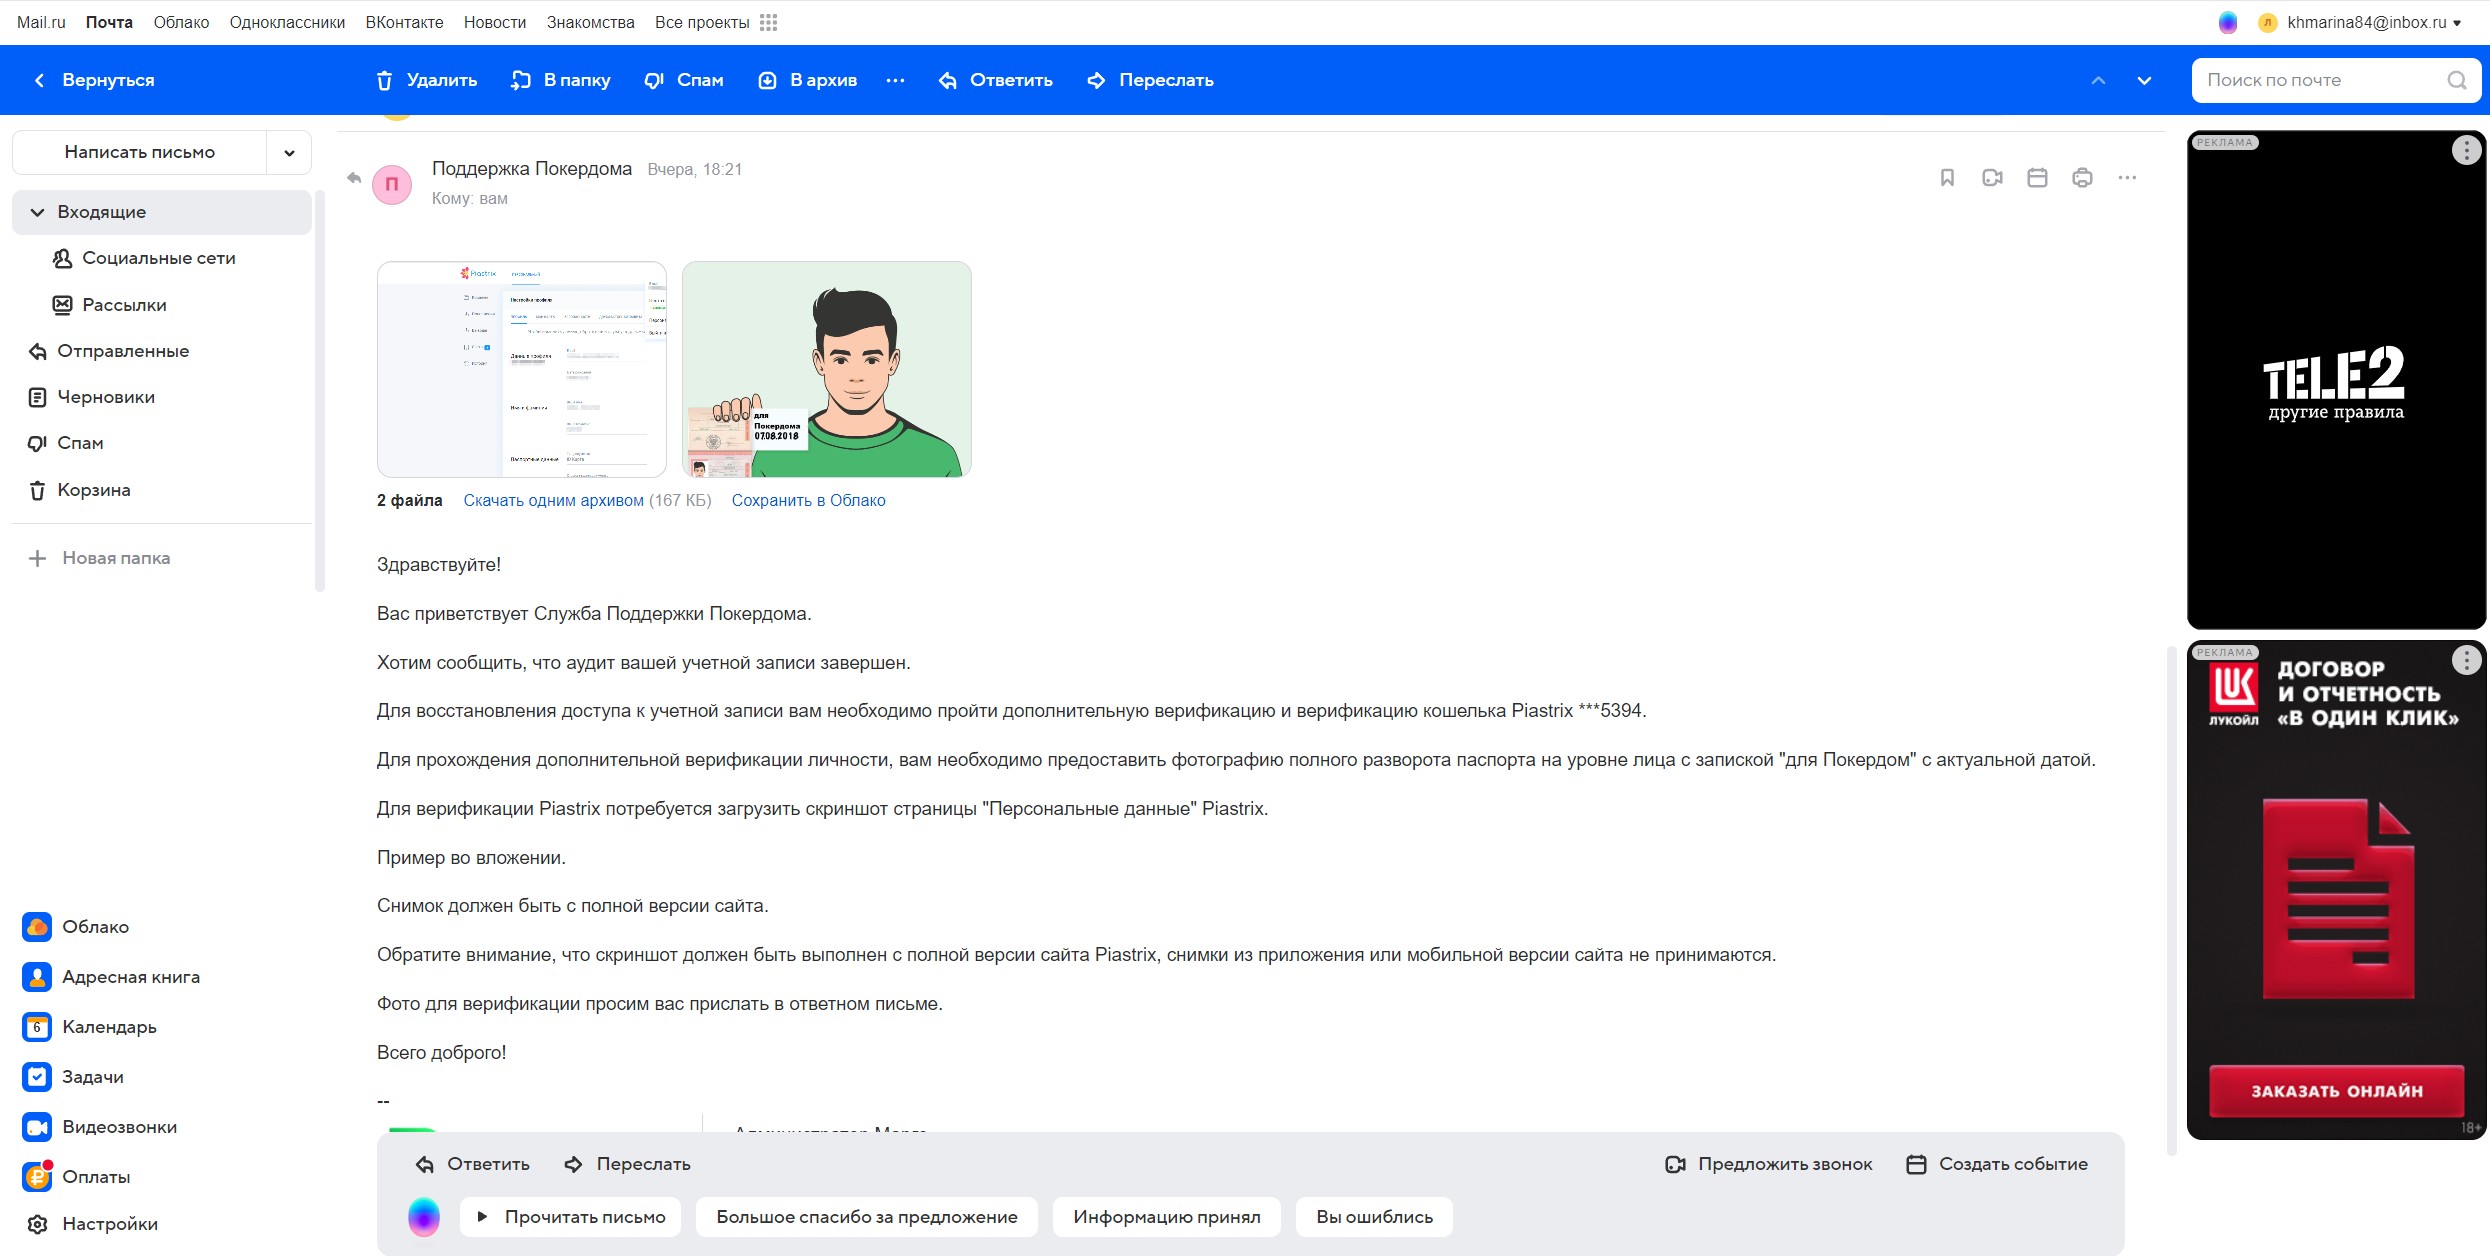This screenshot has width=2490, height=1256.
Task: Delete the email using the trash toolbar button
Action: 427,80
